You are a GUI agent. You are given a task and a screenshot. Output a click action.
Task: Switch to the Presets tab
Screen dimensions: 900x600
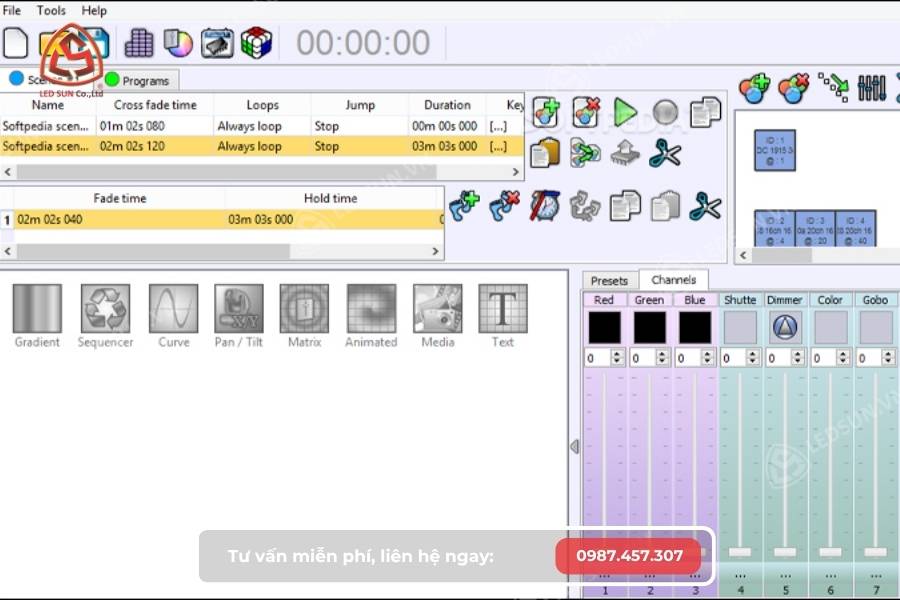[x=609, y=280]
